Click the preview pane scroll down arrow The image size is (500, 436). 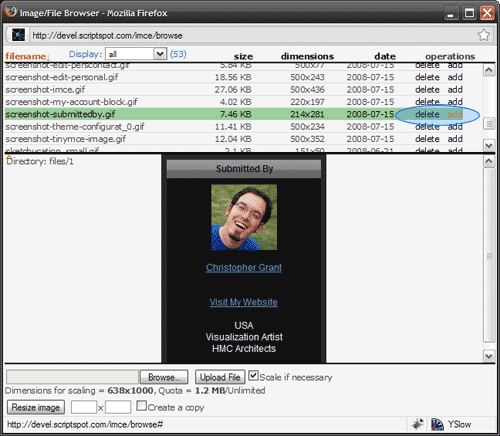[x=489, y=356]
